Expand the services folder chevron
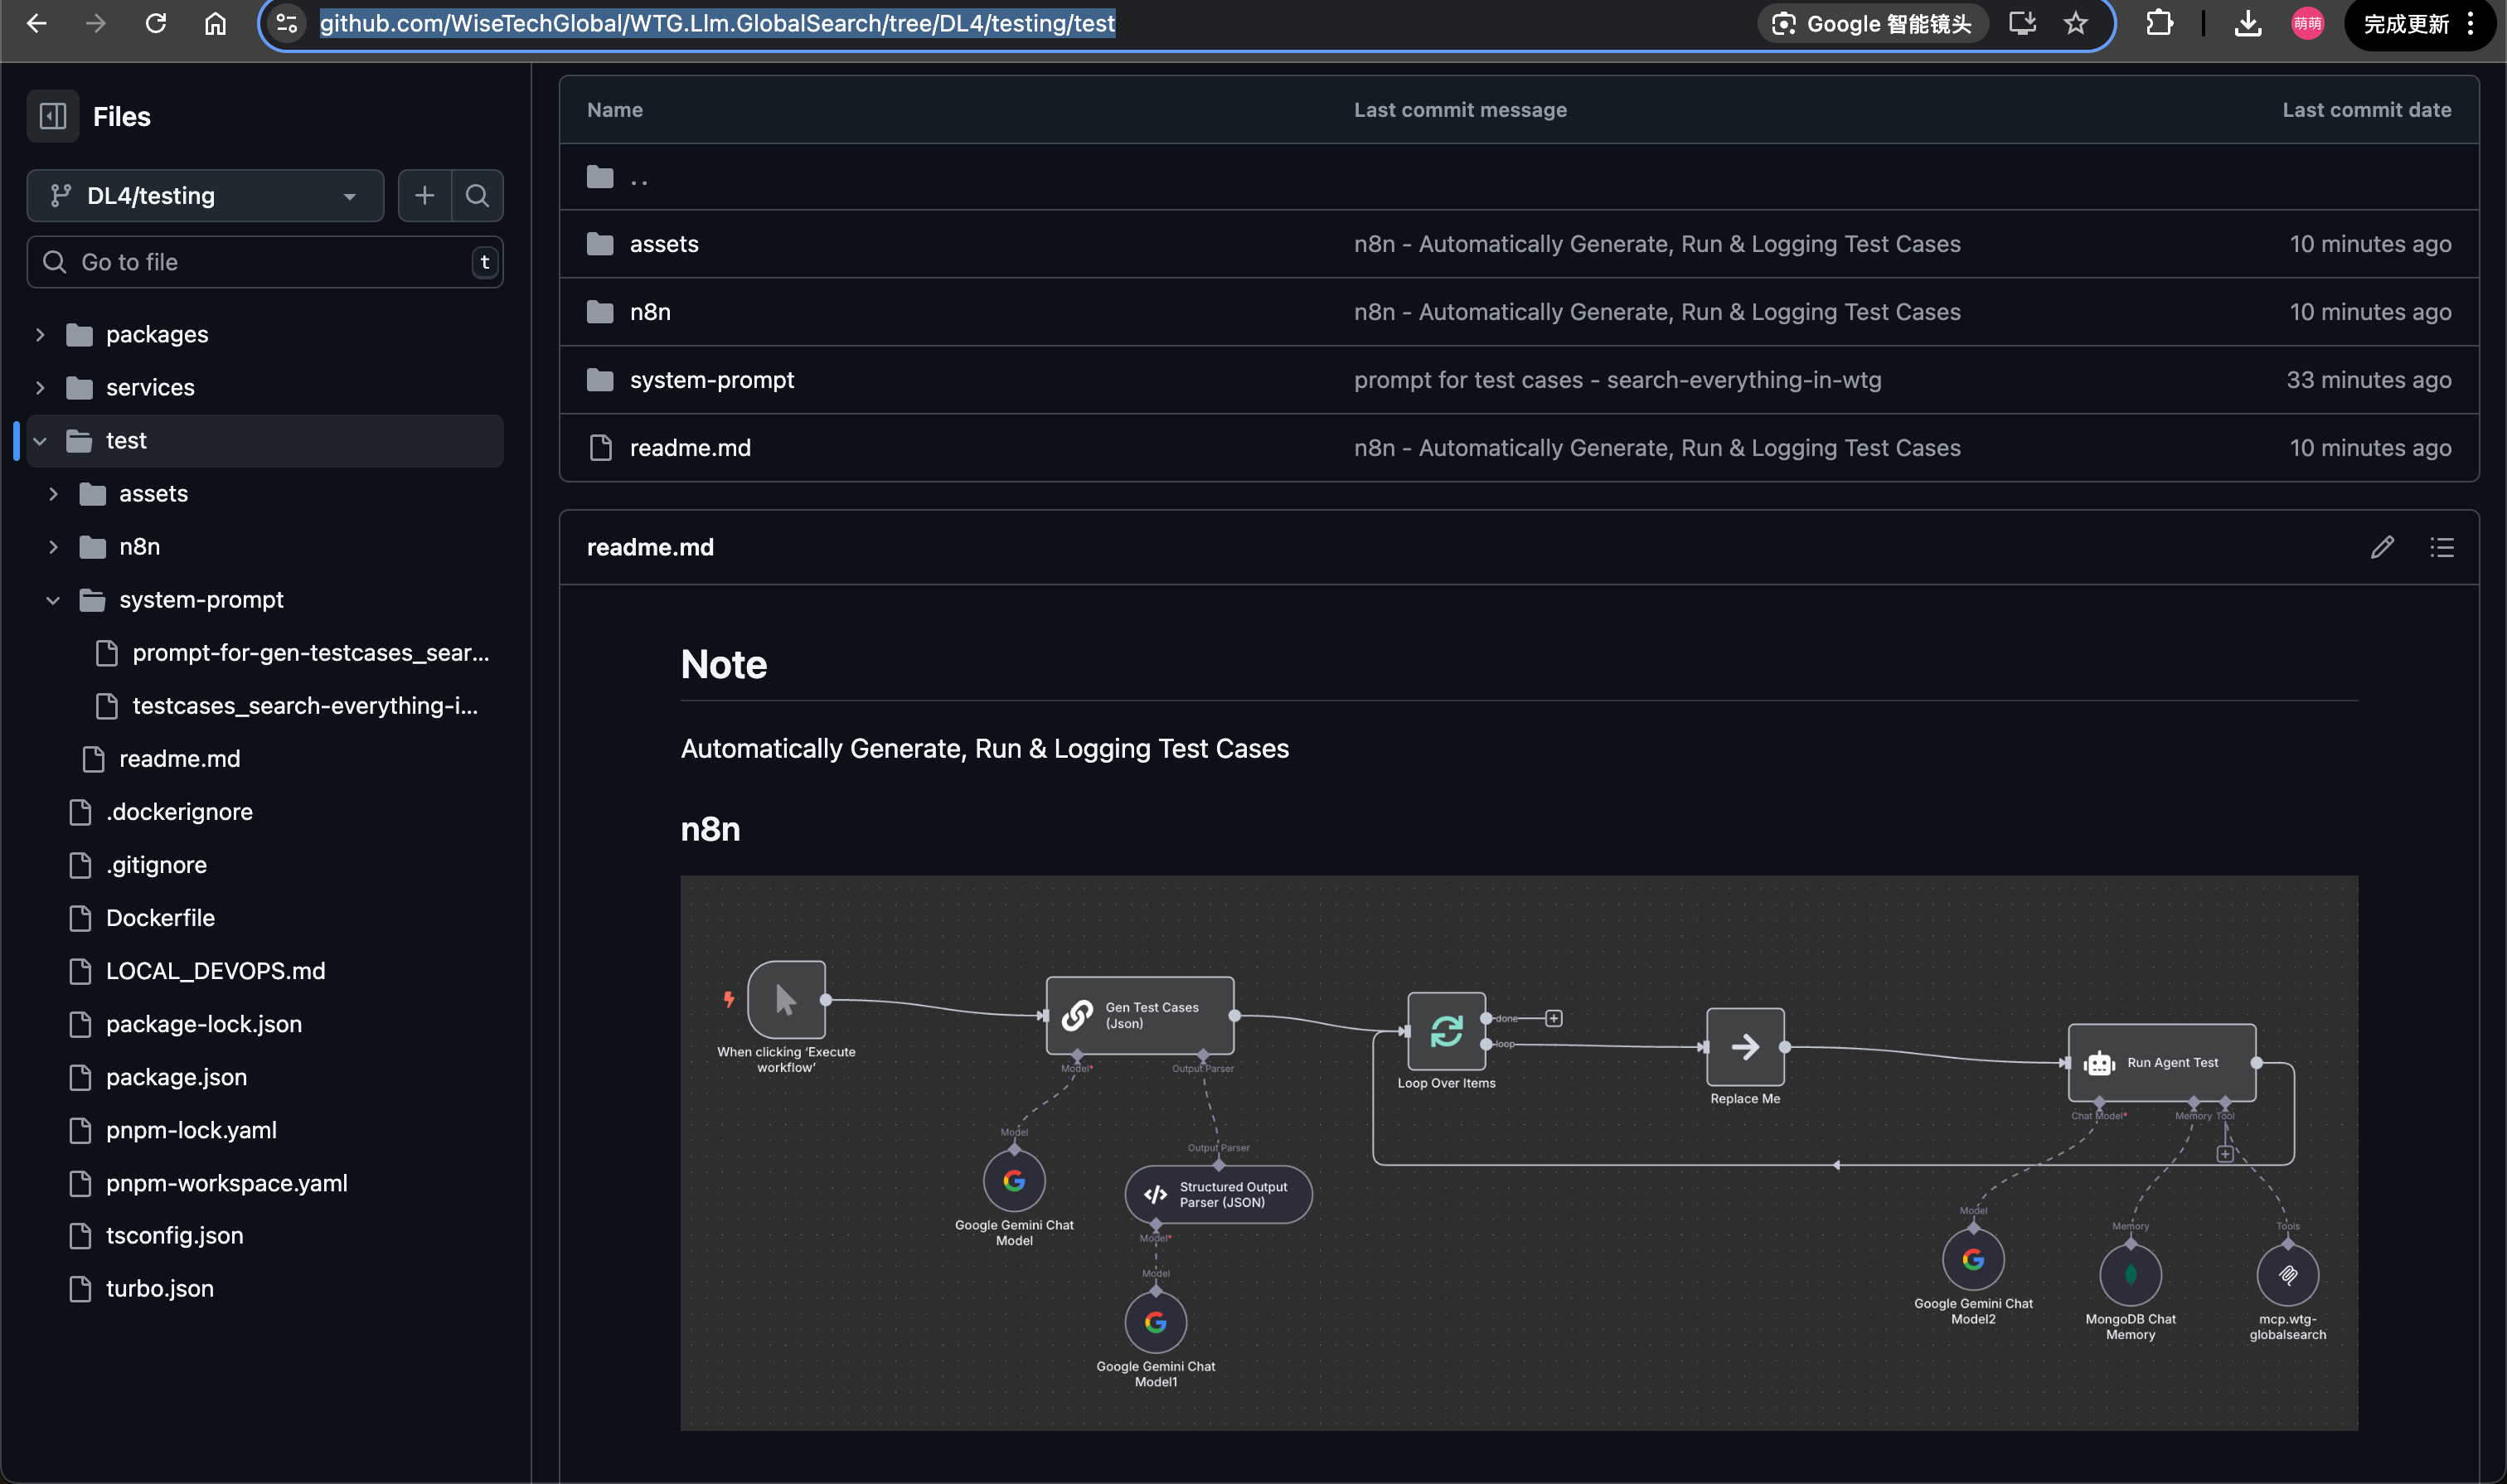2507x1484 pixels. (40, 387)
